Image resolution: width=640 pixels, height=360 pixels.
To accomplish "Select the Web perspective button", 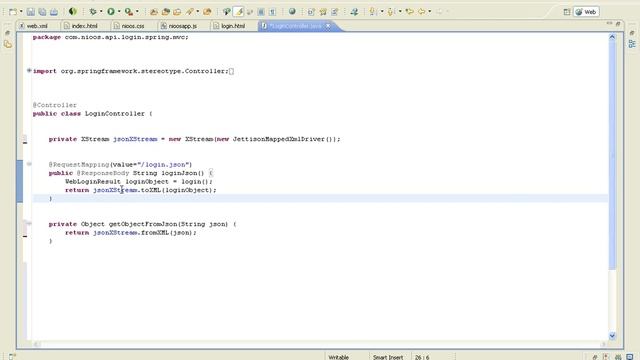I will pyautogui.click(x=586, y=12).
